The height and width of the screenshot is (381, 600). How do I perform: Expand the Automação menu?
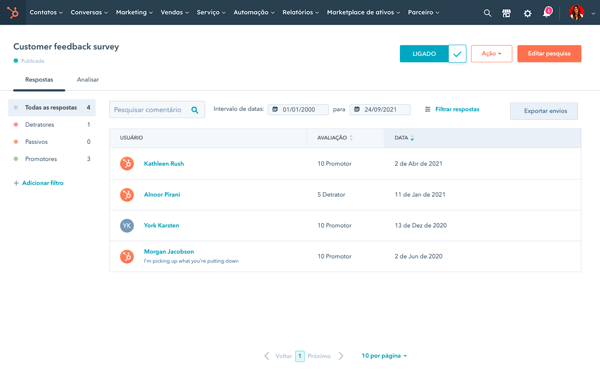pos(254,13)
